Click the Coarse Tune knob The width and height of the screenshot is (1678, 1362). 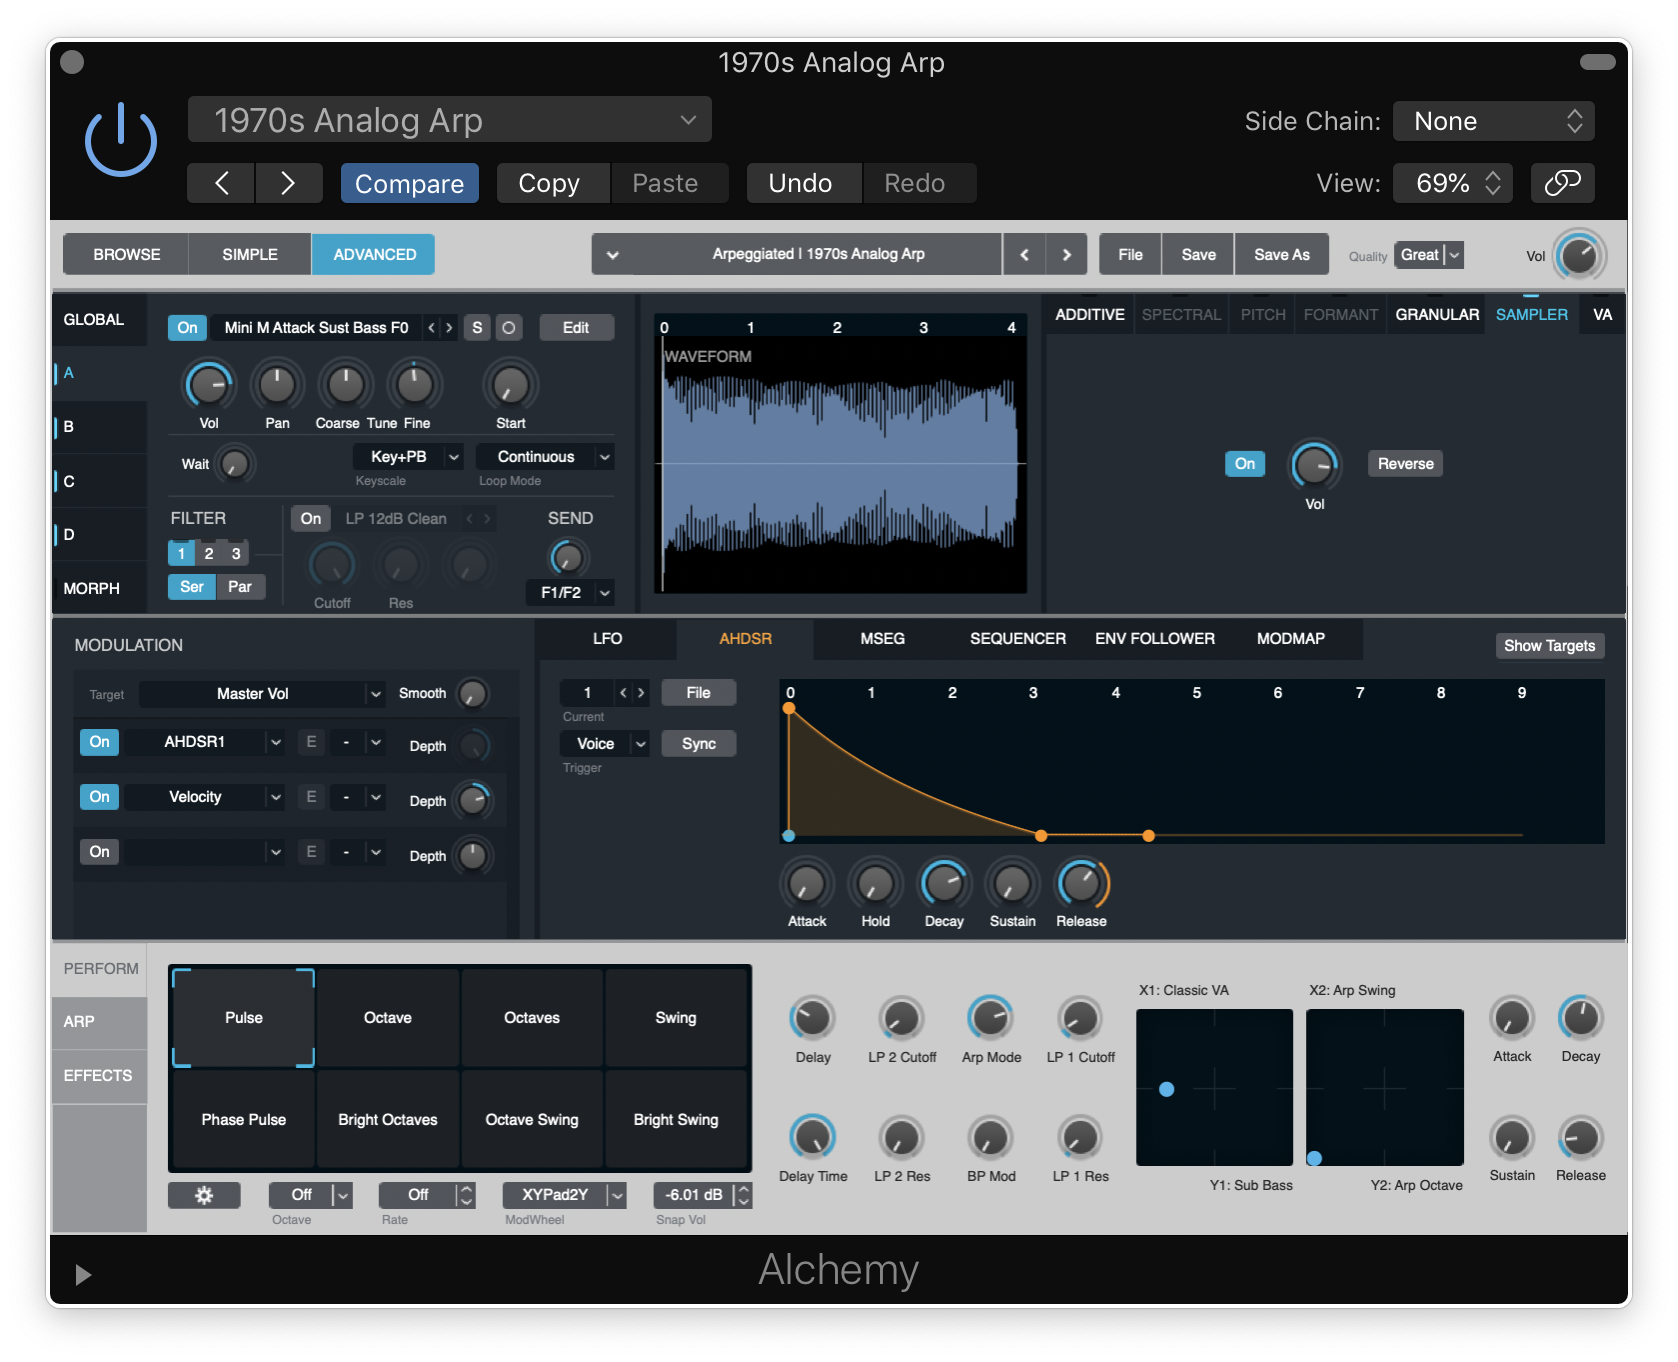345,385
